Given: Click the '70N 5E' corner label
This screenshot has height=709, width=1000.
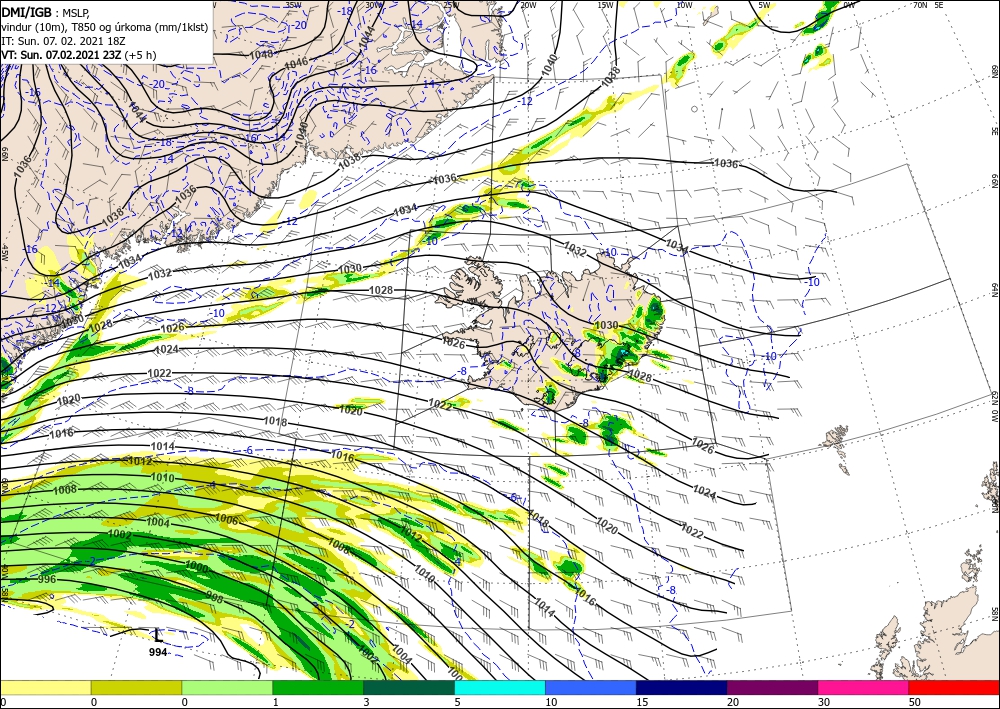Looking at the screenshot, I should pyautogui.click(x=929, y=5).
